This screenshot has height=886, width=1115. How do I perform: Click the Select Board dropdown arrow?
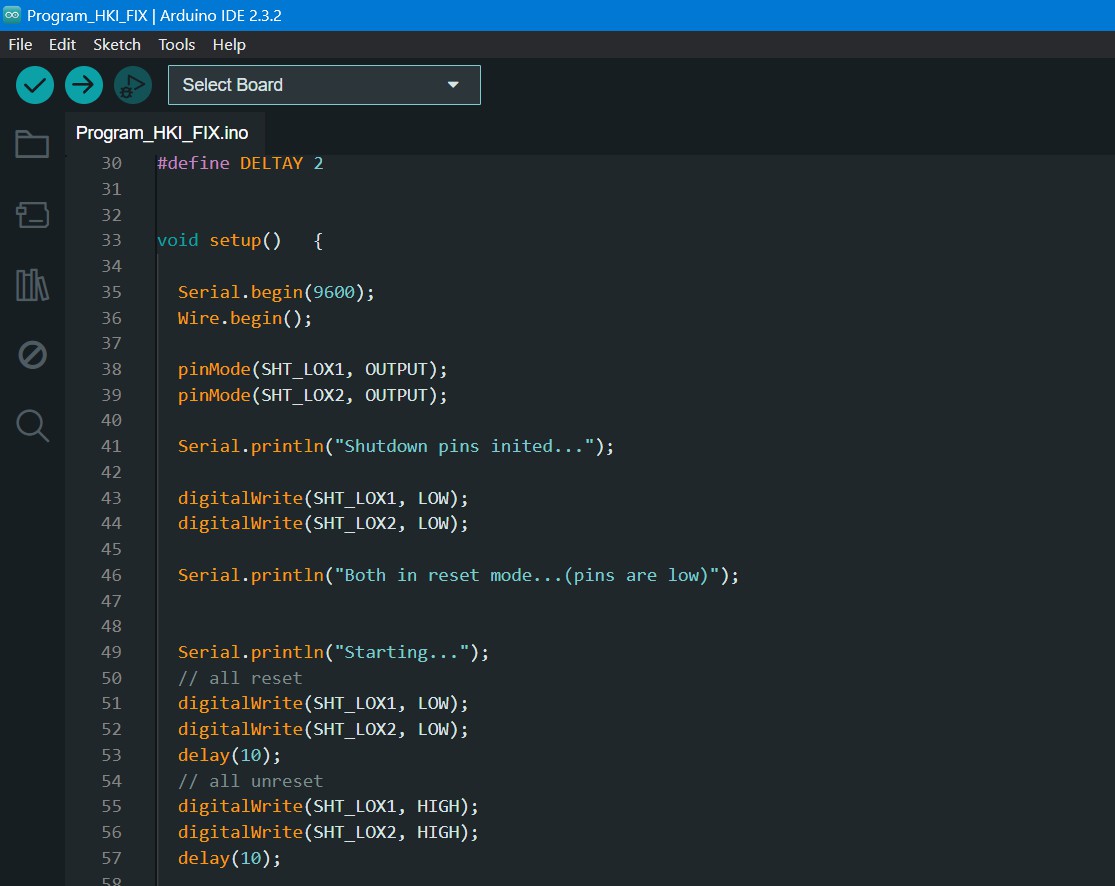click(453, 85)
